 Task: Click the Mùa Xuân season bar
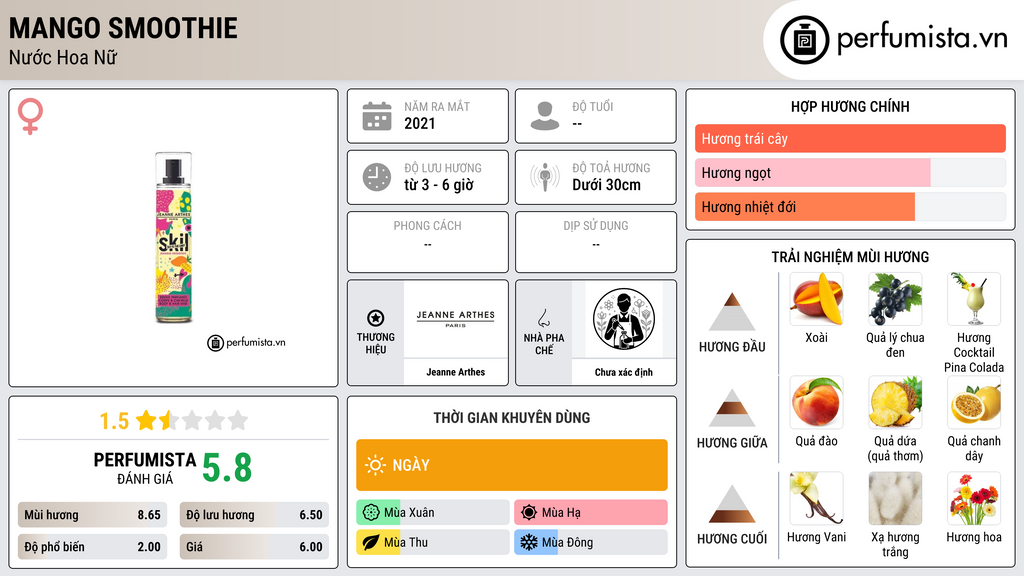(x=433, y=513)
